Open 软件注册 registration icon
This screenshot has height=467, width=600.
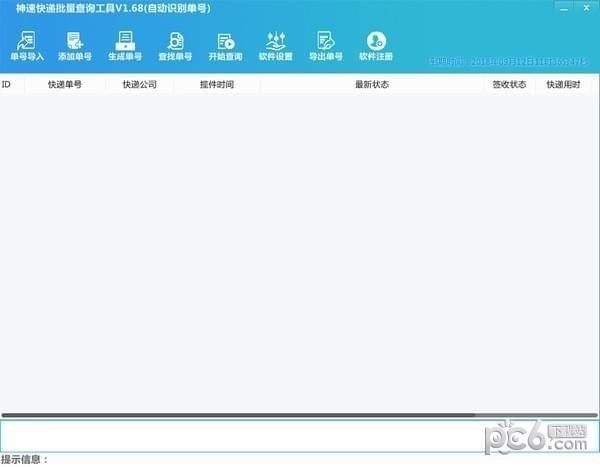point(376,46)
